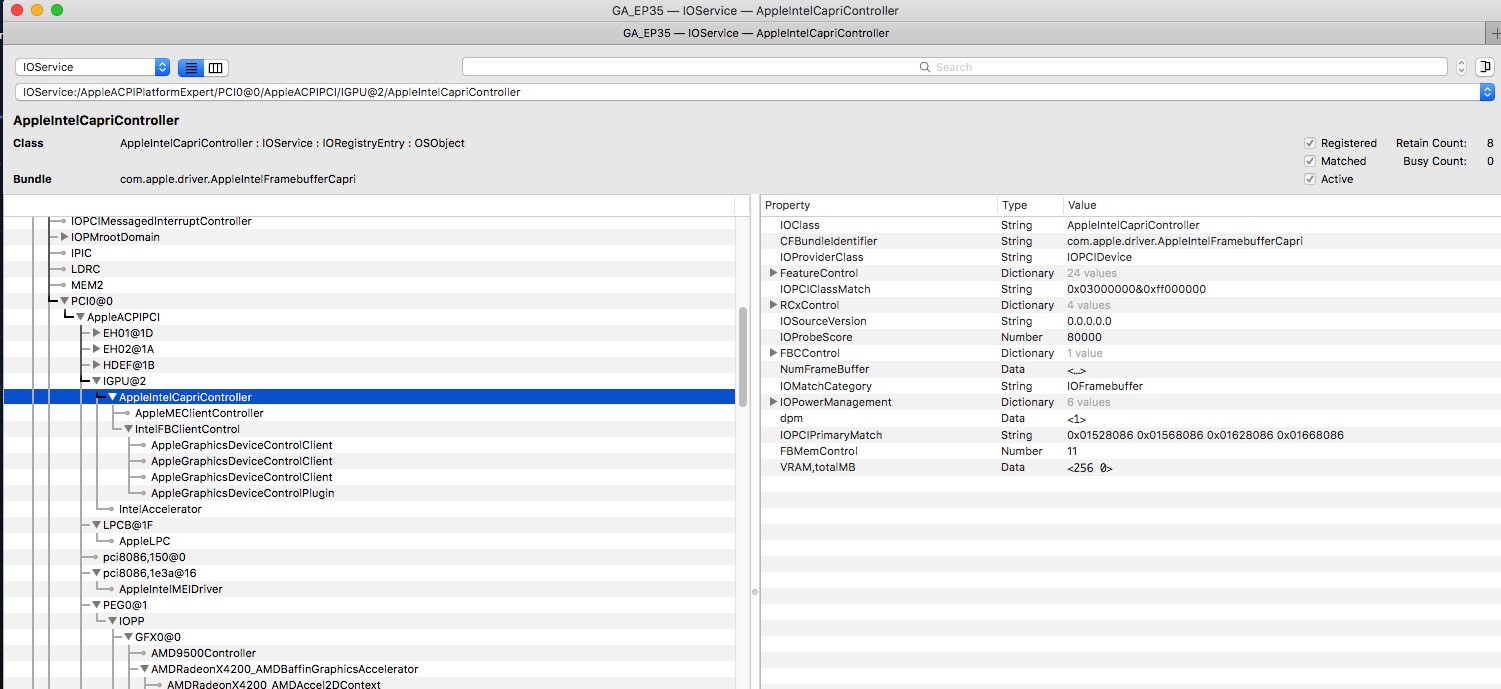Select the AppleIntelMEIDriver entry
Screen dimensions: 1501x689
(x=170, y=589)
